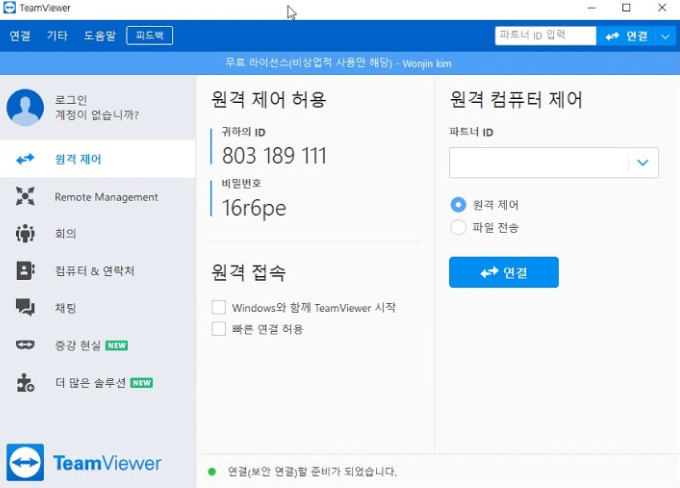Viewport: 680px width, 488px height.
Task: Click the 피드백 button
Action: tap(150, 35)
